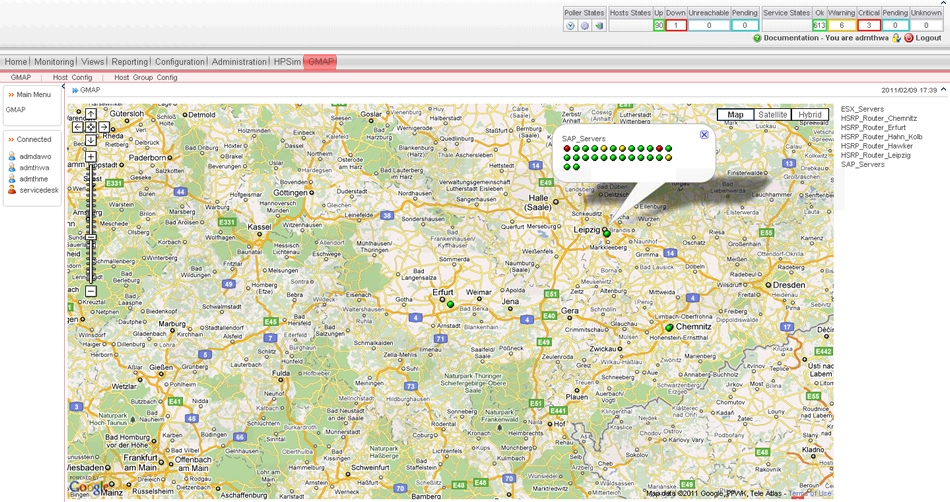Screen dimensions: 950x502
Task: Click the green marker at Chemnitz
Action: [669, 327]
